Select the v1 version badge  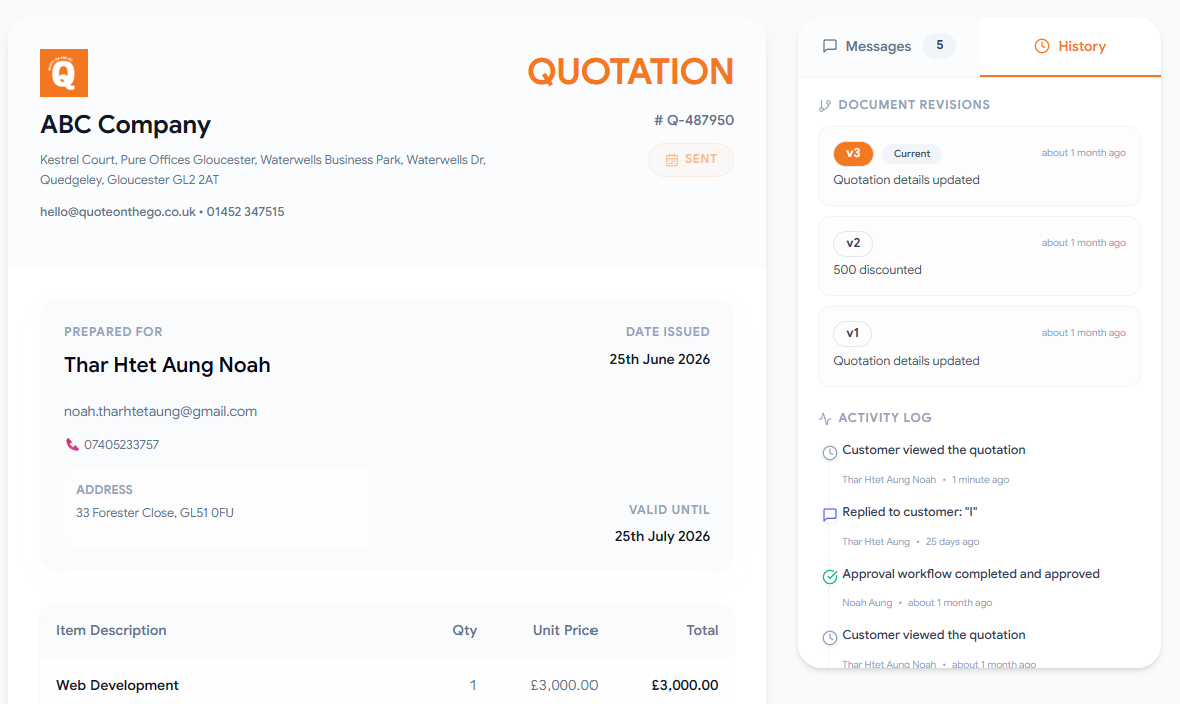tap(853, 333)
